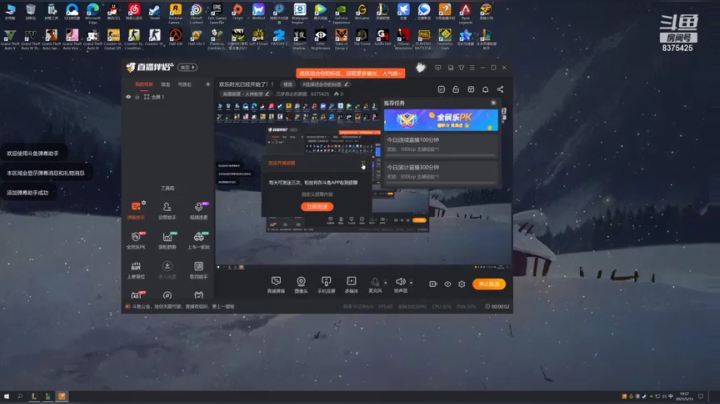Select the 今日累计直播300分钟 task

441,172
